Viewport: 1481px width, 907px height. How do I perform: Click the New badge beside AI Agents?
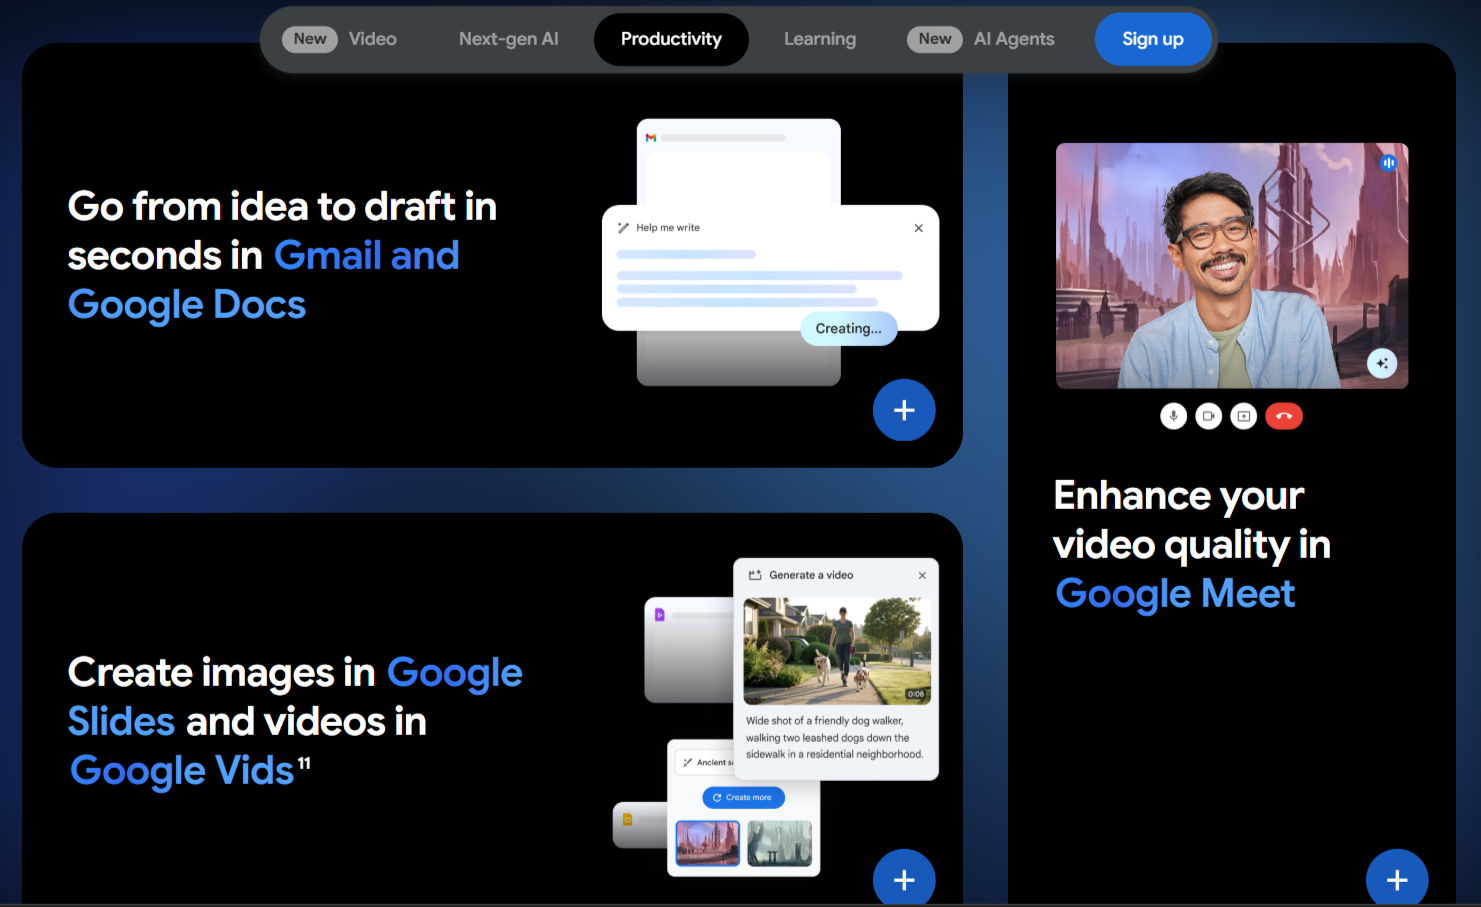(x=935, y=39)
